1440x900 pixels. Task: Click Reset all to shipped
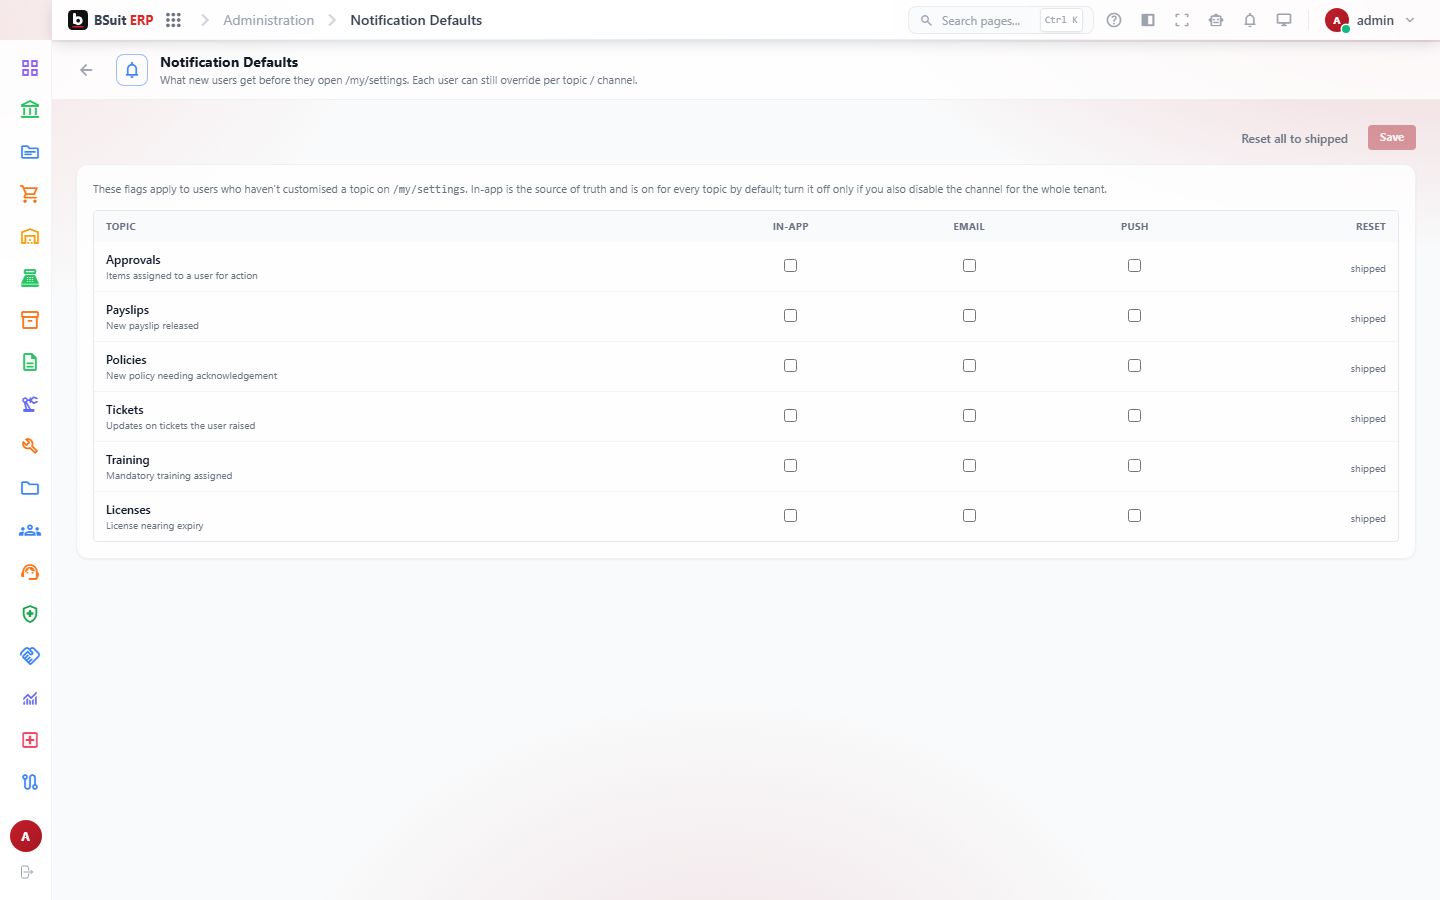pos(1294,139)
